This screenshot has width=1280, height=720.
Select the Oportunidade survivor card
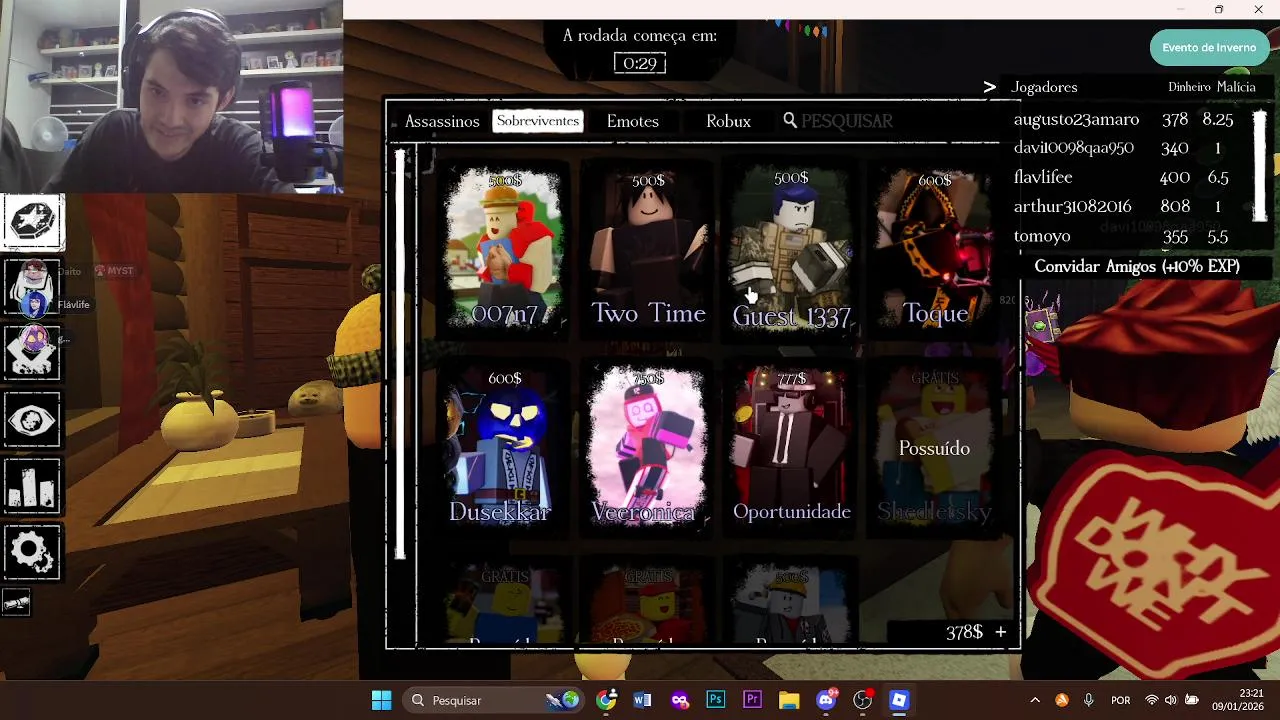(791, 448)
